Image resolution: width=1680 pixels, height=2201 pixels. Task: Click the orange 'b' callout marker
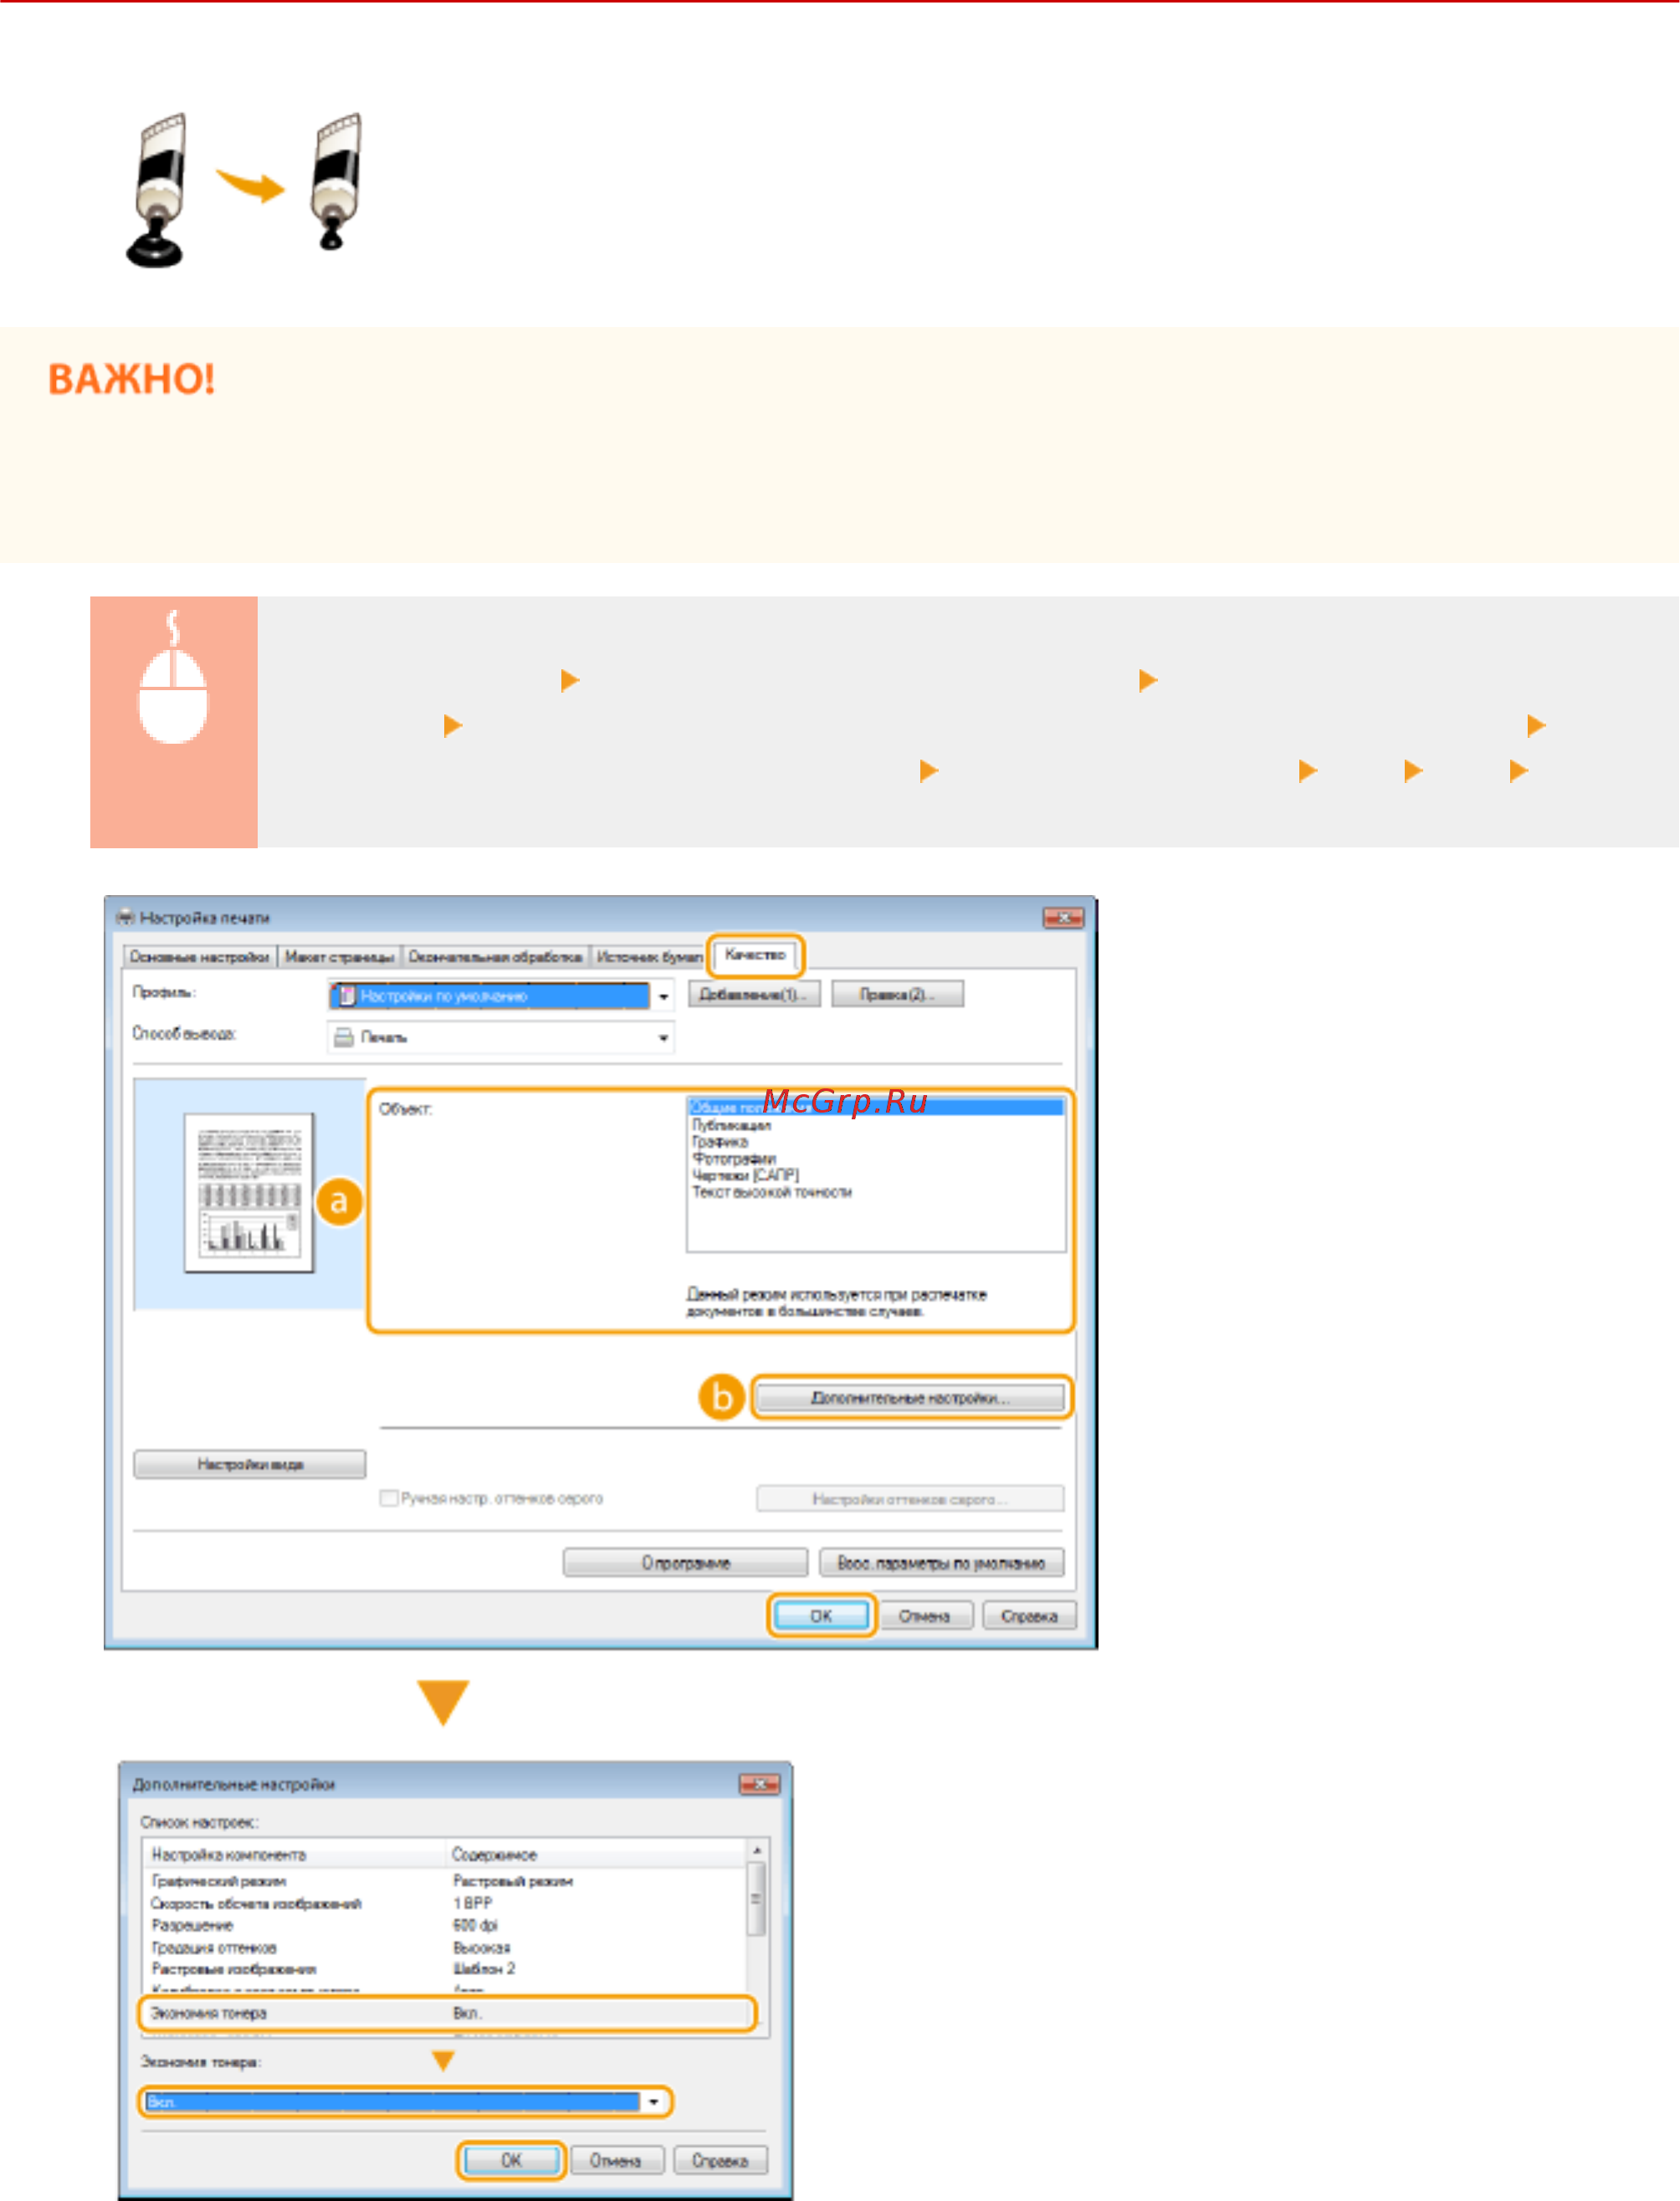pyautogui.click(x=721, y=1396)
